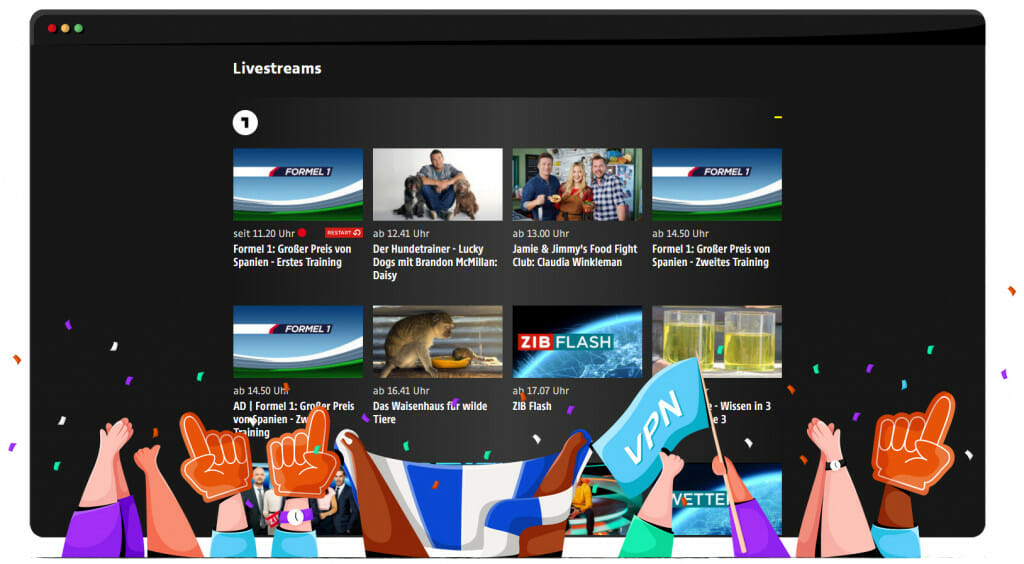Click title 'Formel 1: Großer Preis von Spanien - Zweites Training'
The height and width of the screenshot is (564, 1024).
[x=711, y=256]
